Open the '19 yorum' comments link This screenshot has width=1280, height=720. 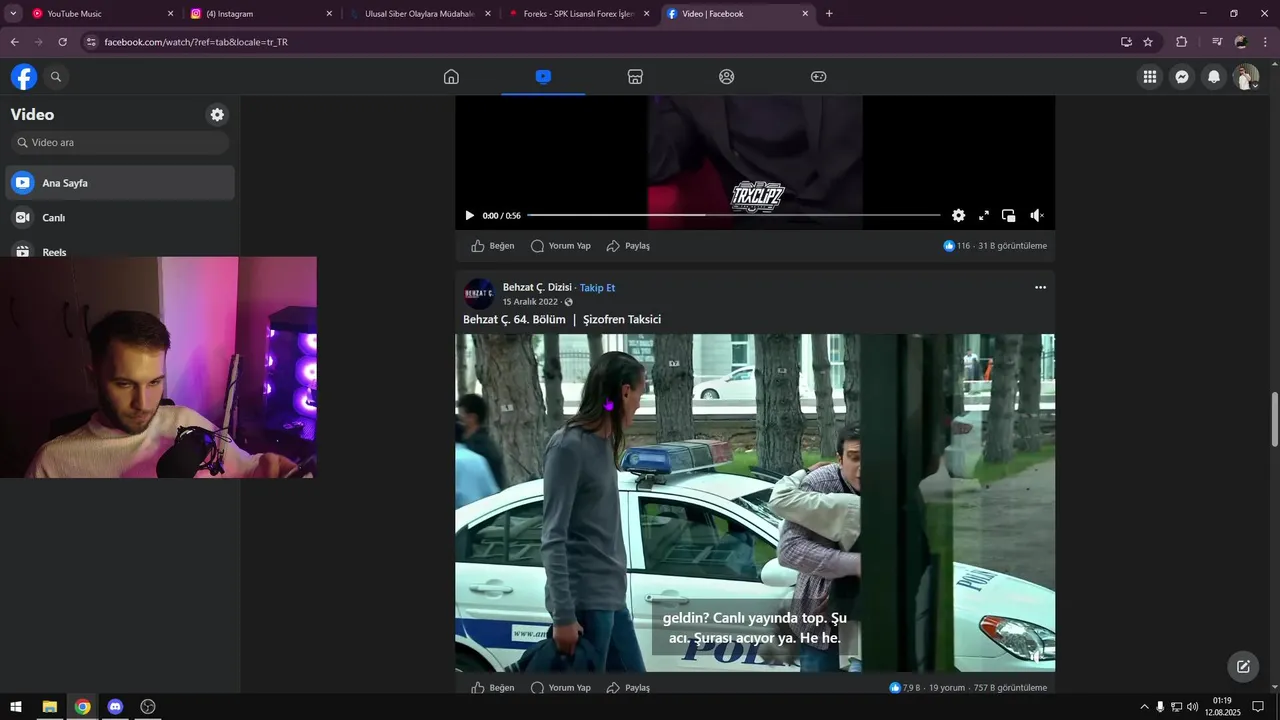[x=947, y=688]
